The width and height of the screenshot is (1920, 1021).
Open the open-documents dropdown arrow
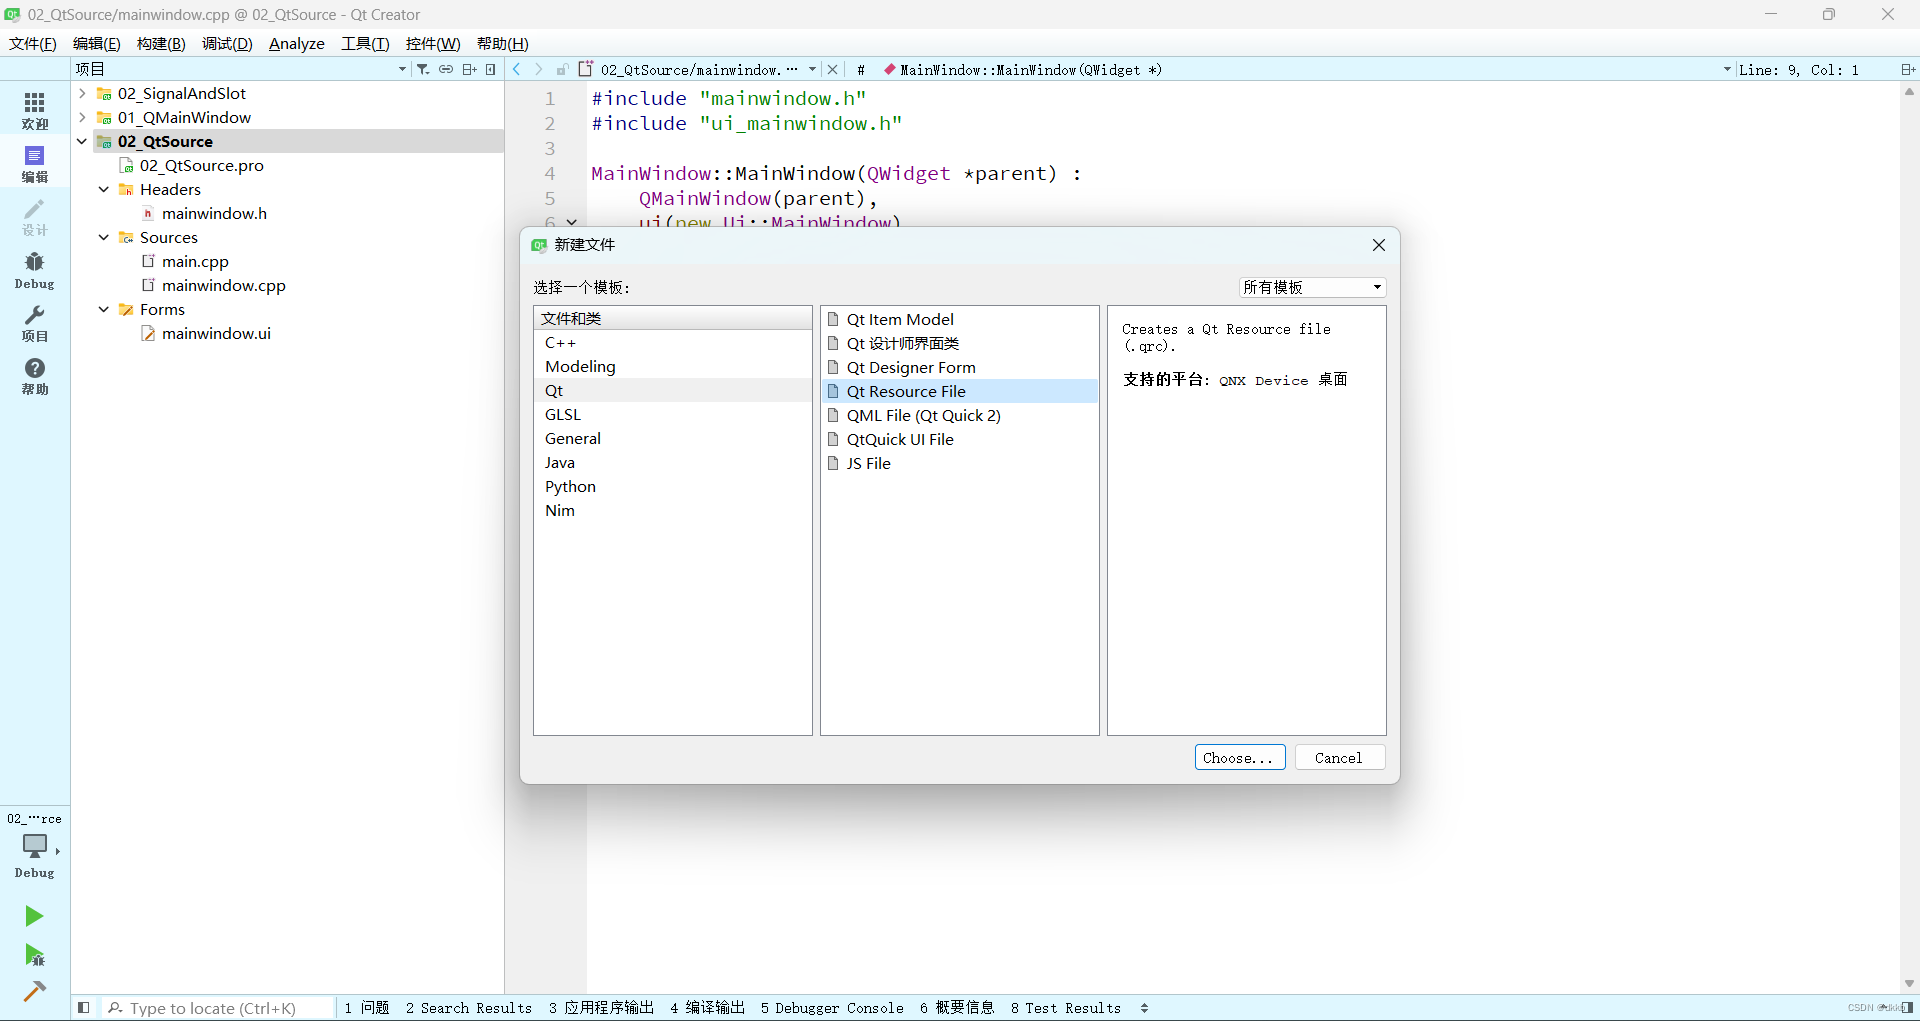[x=812, y=69]
